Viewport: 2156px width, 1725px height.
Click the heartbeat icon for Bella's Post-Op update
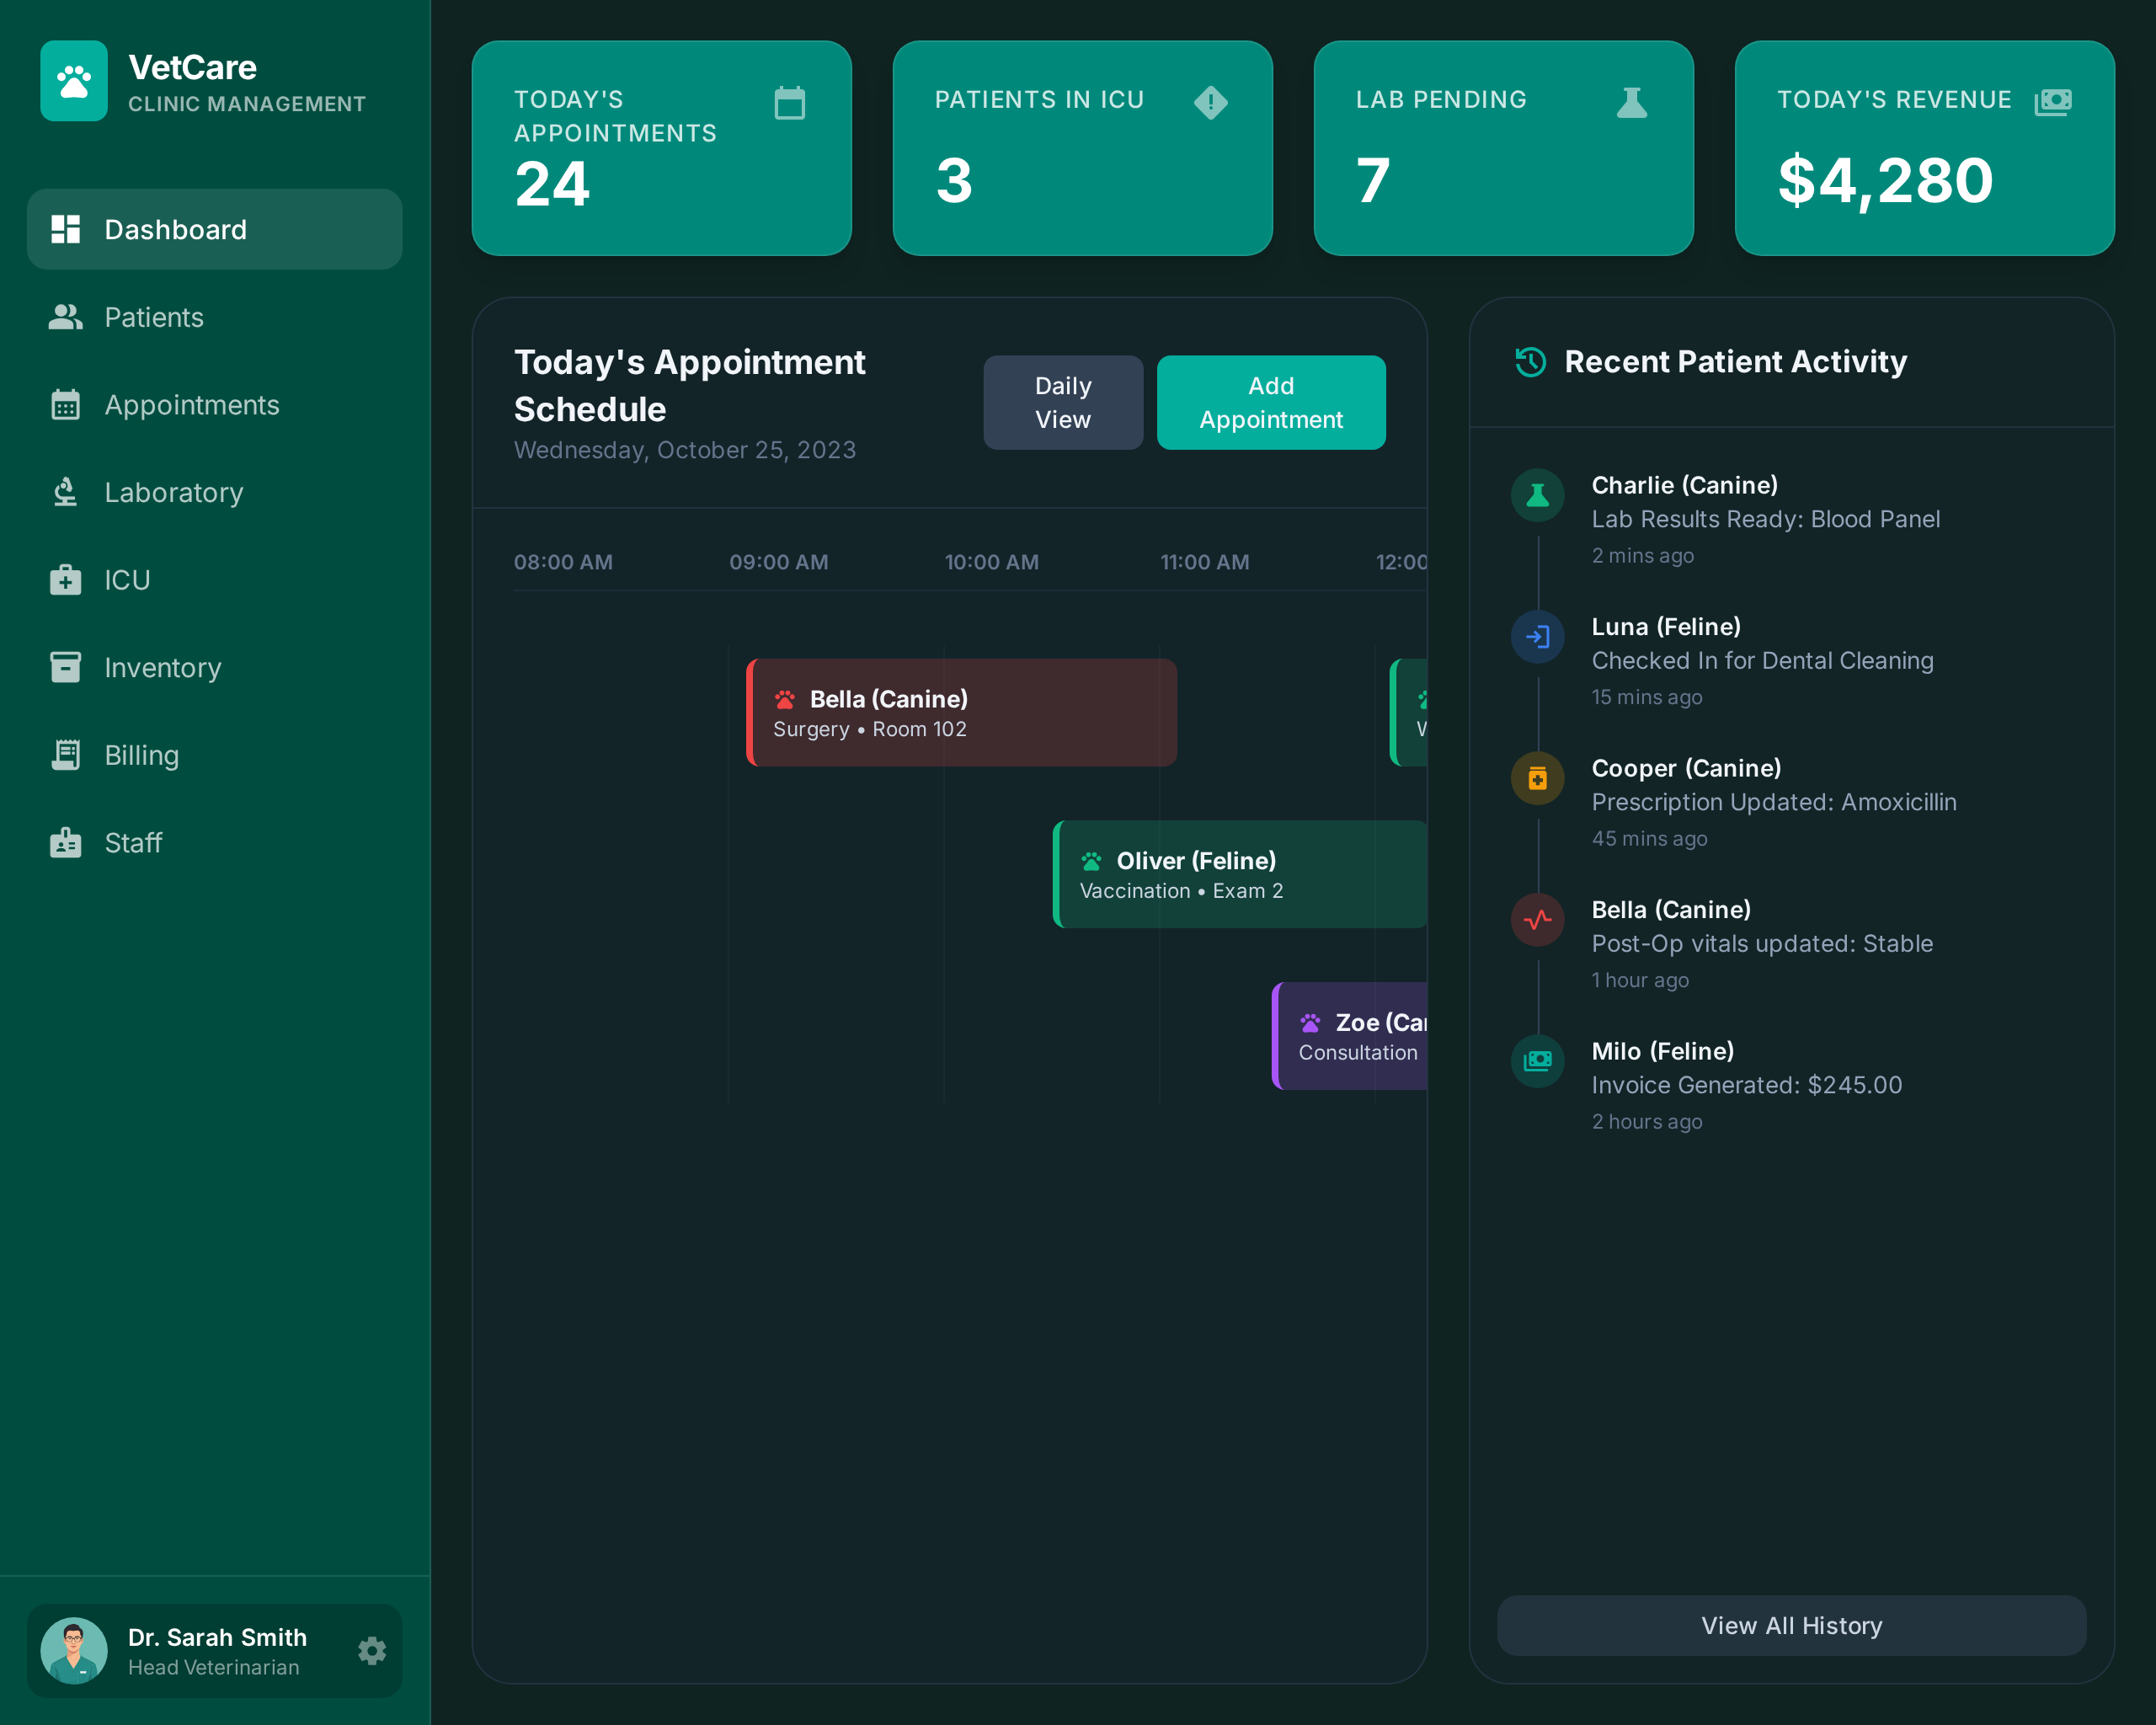click(1537, 919)
